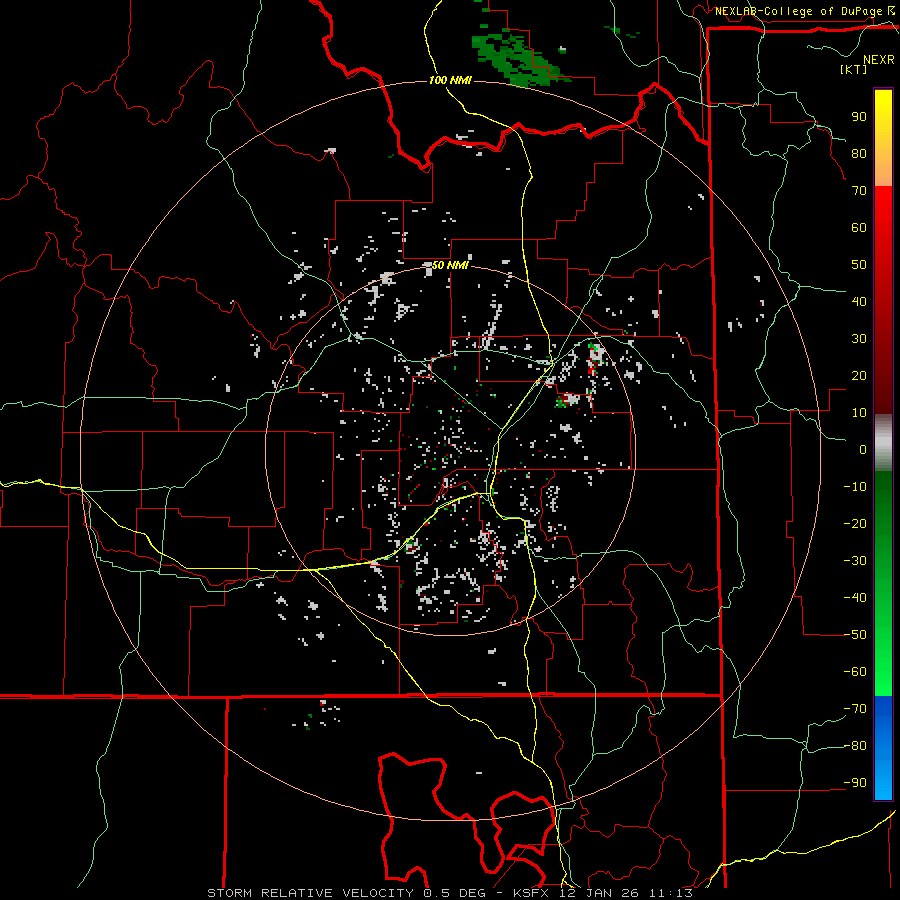Screen dimensions: 900x900
Task: Click the 70 label on velocity scale
Action: [x=859, y=191]
